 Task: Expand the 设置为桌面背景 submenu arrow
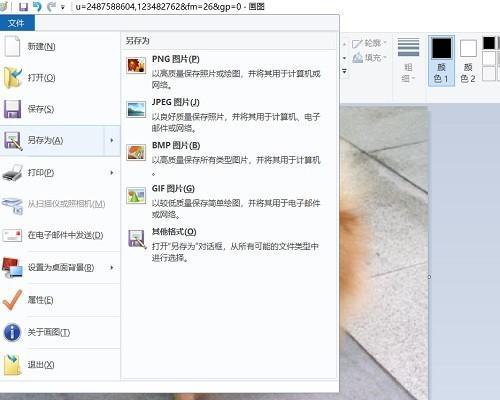(x=112, y=268)
